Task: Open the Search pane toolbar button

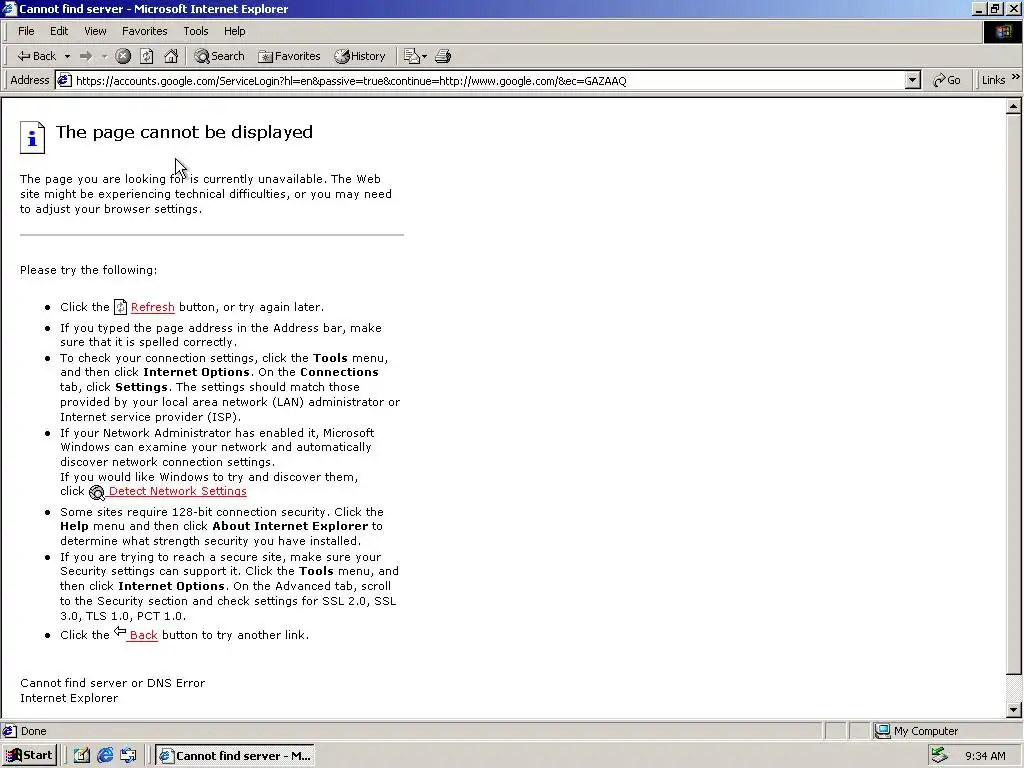Action: (220, 56)
